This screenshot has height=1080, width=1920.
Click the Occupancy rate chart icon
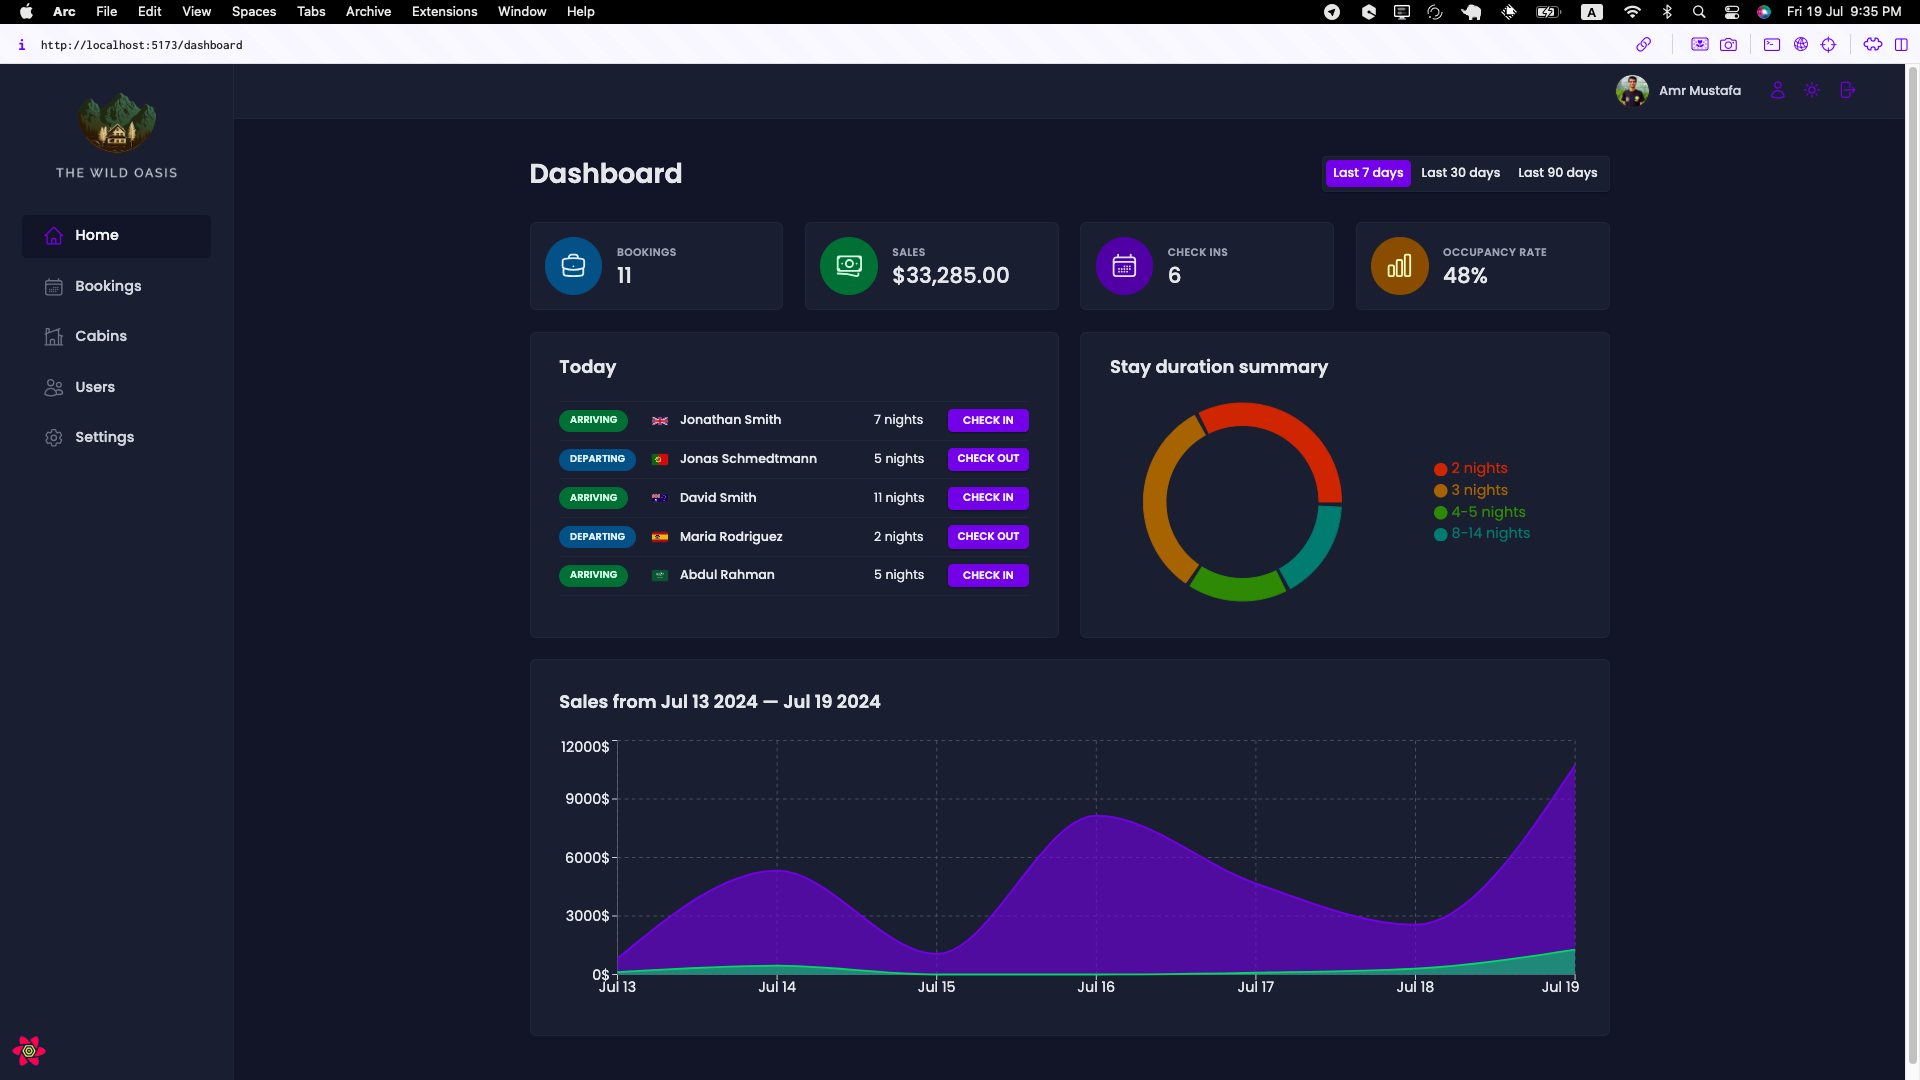1399,266
